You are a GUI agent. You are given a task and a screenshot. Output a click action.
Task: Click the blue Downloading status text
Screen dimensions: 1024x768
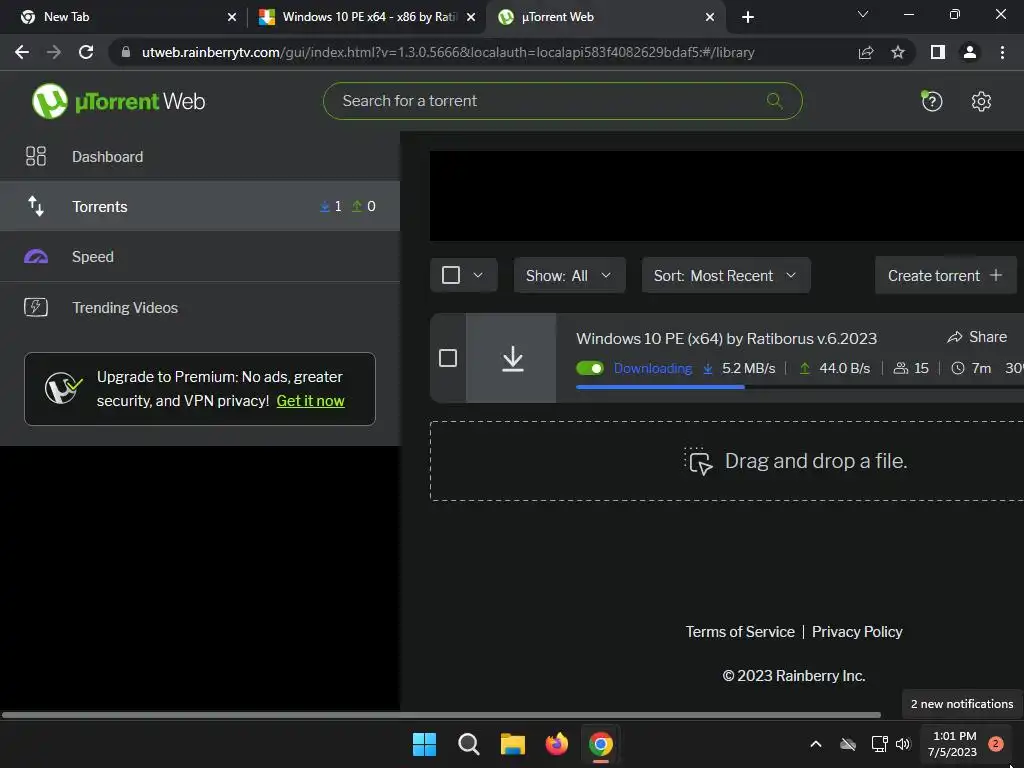652,368
